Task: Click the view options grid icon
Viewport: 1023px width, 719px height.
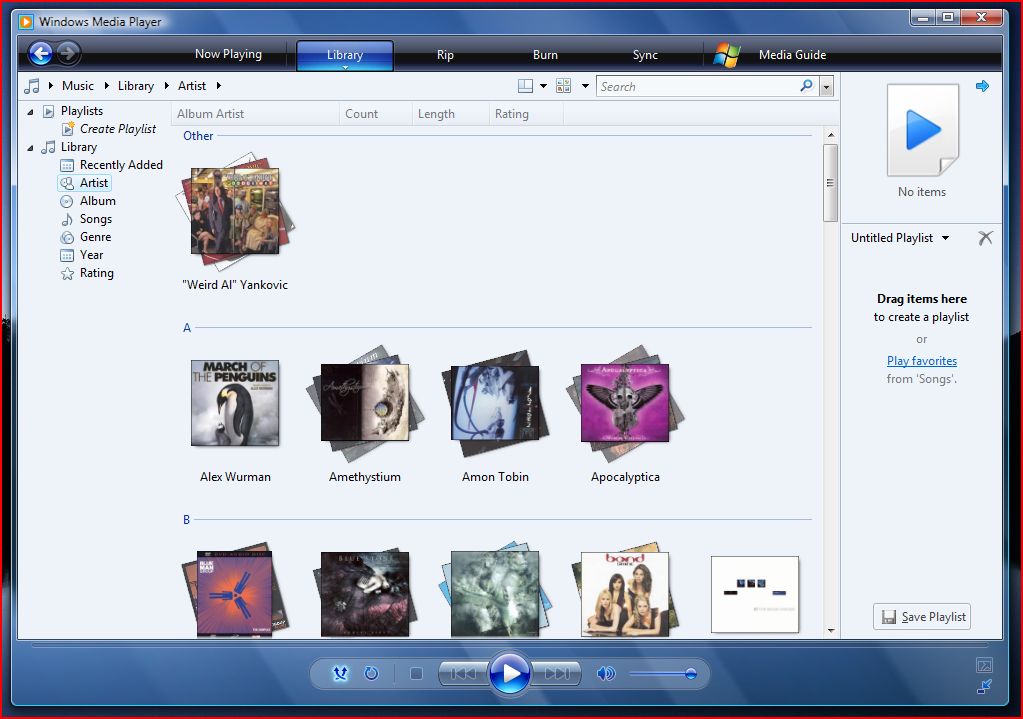Action: 563,86
